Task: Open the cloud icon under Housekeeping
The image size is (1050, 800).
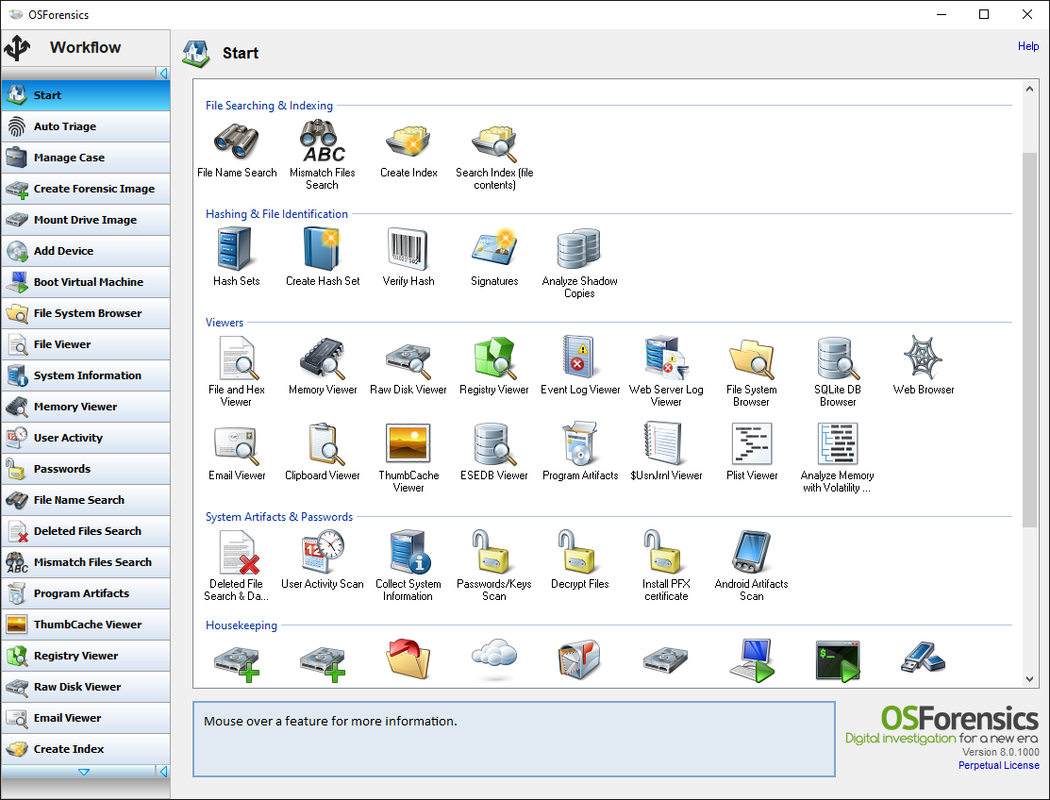Action: tap(494, 659)
